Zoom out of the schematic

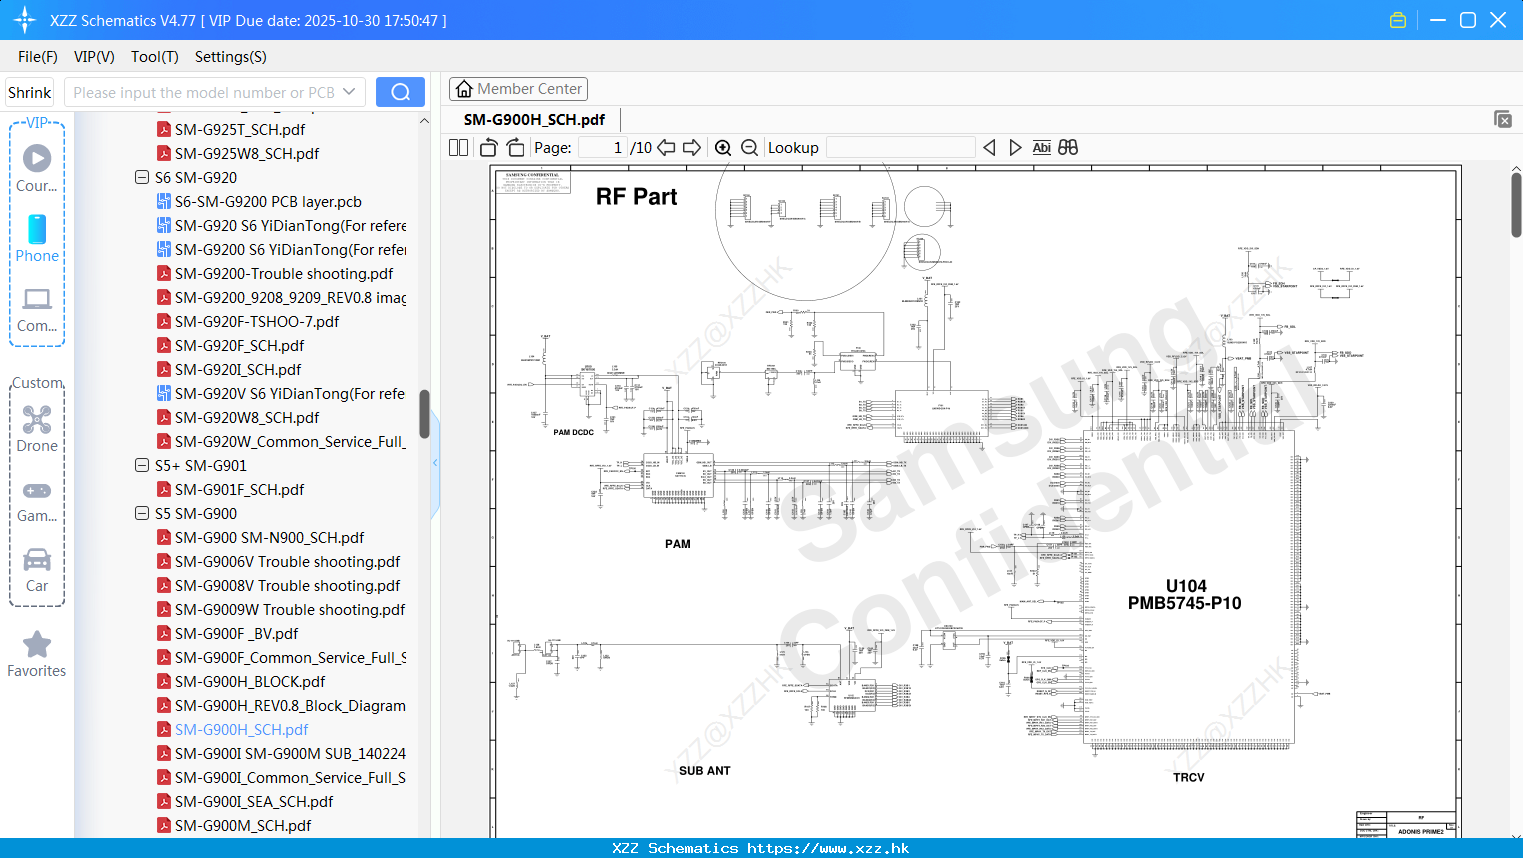pos(750,147)
